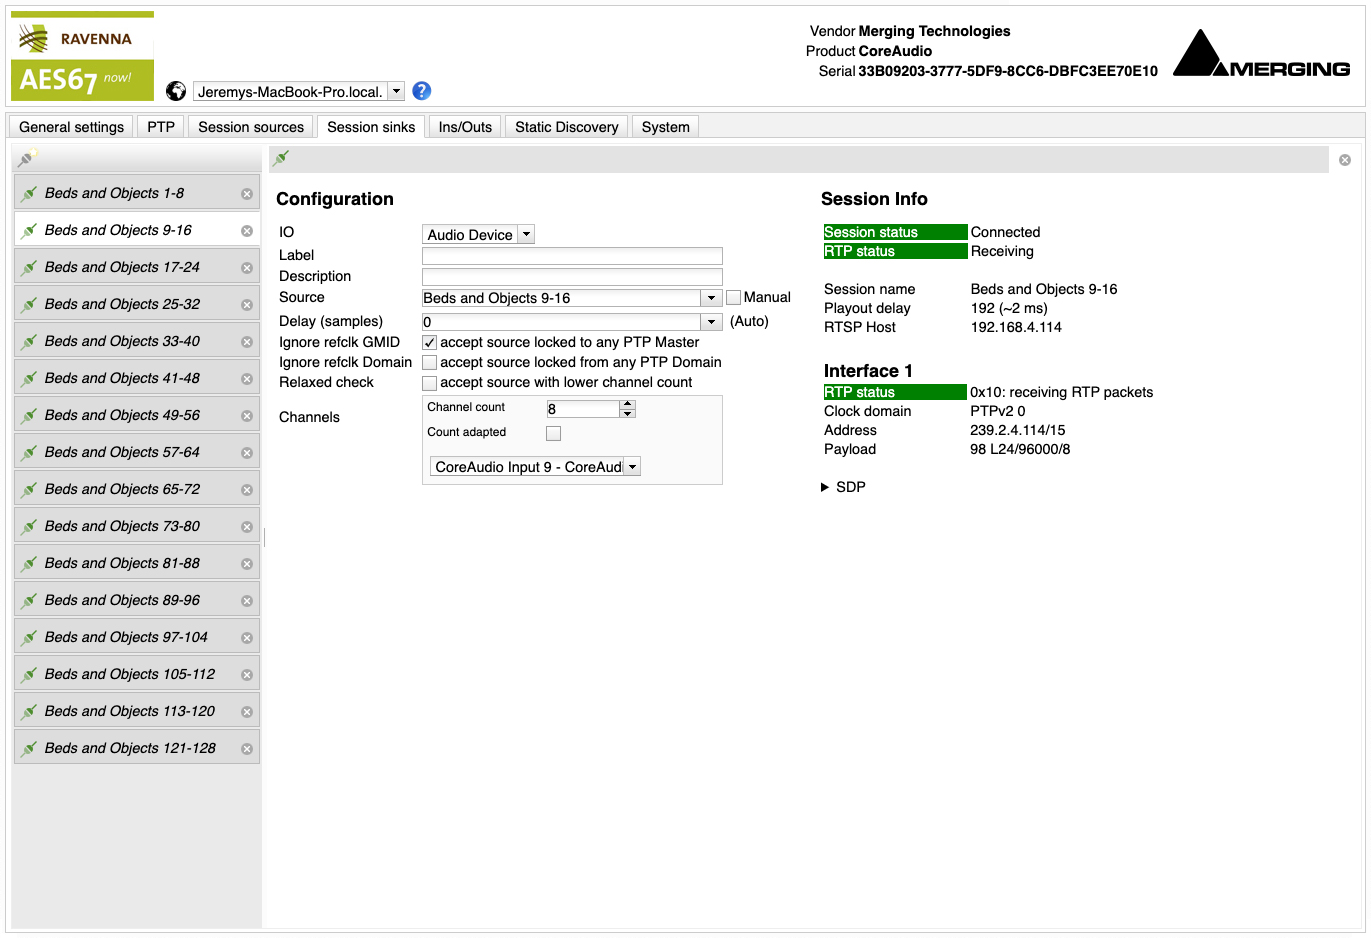Remove the Beds and Objects 1-8 sink

coord(247,194)
